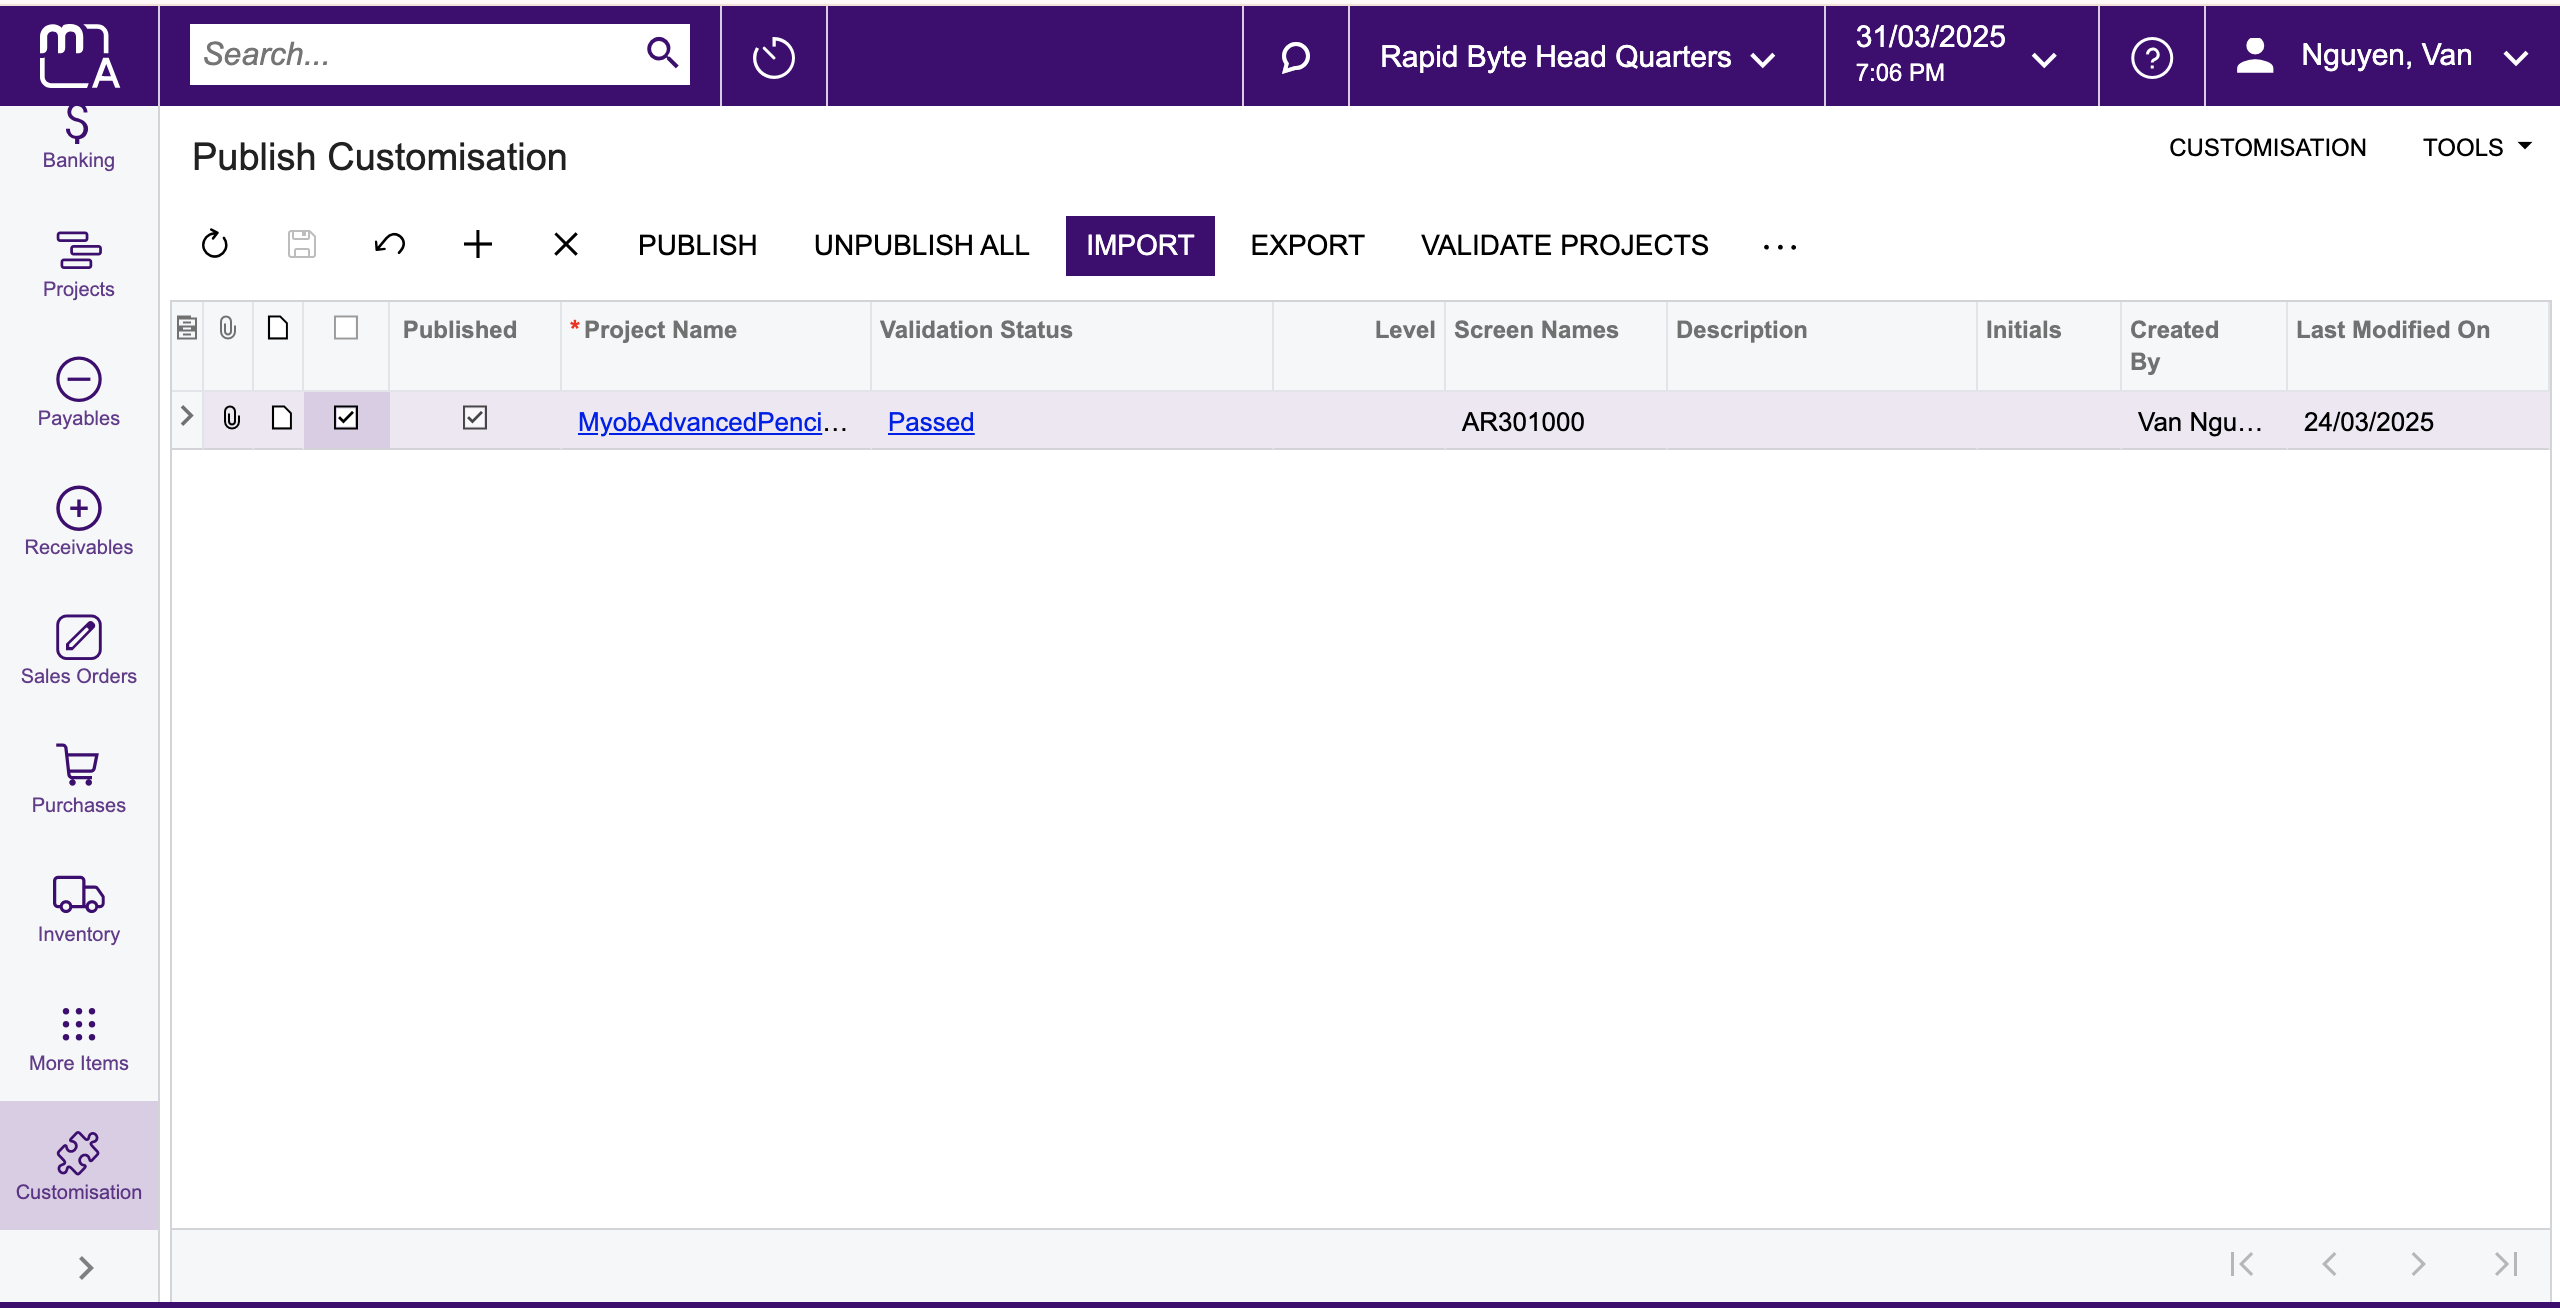
Task: Go to first page pager arrow
Action: tap(2242, 1264)
